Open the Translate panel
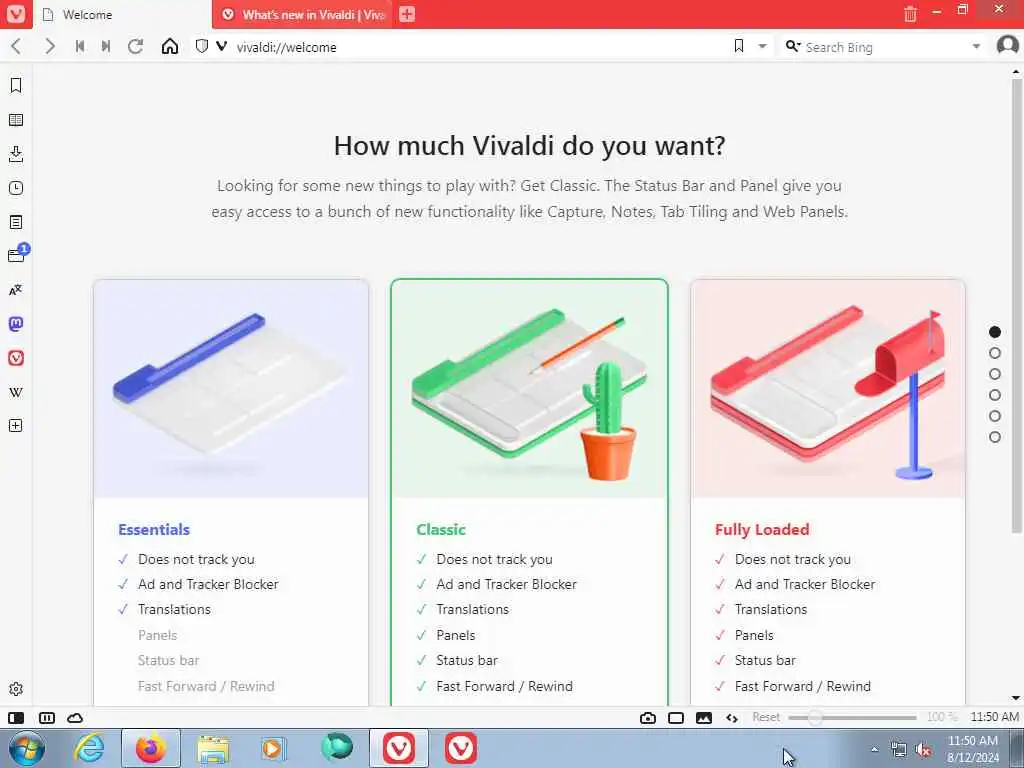Screen dimensions: 1024x768 click(x=16, y=290)
